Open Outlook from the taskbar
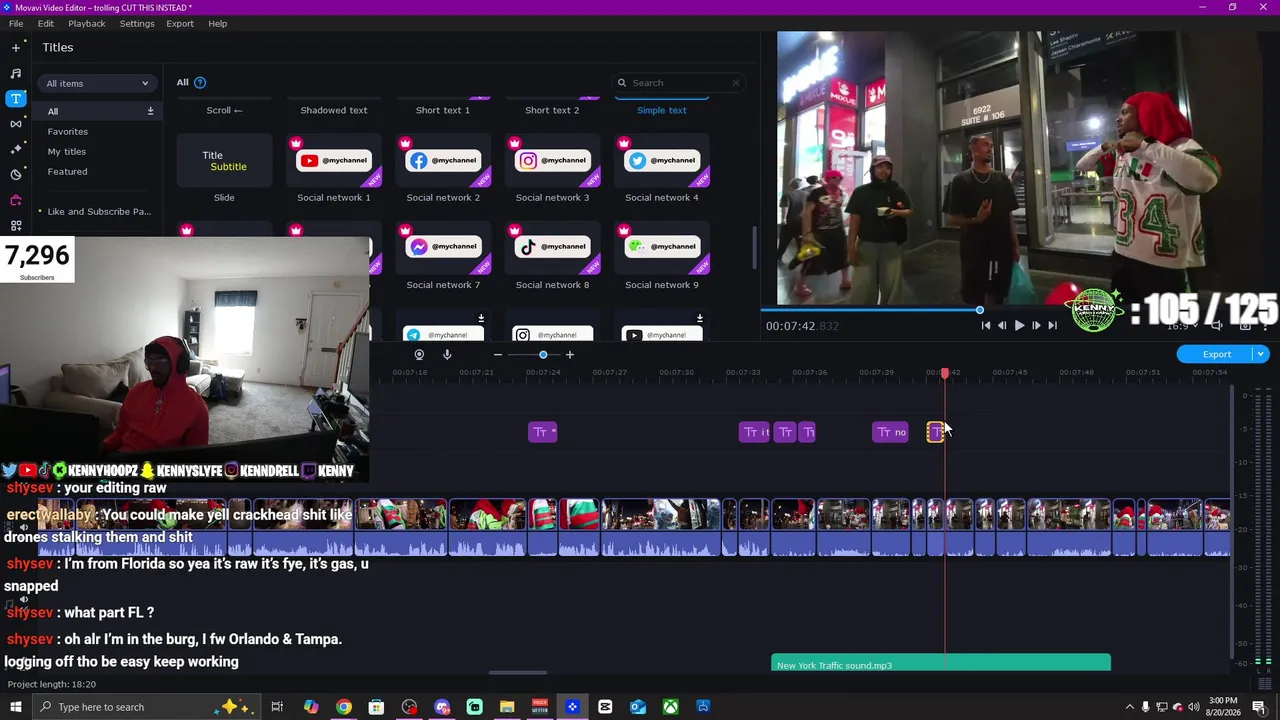Image resolution: width=1280 pixels, height=720 pixels. tap(638, 707)
